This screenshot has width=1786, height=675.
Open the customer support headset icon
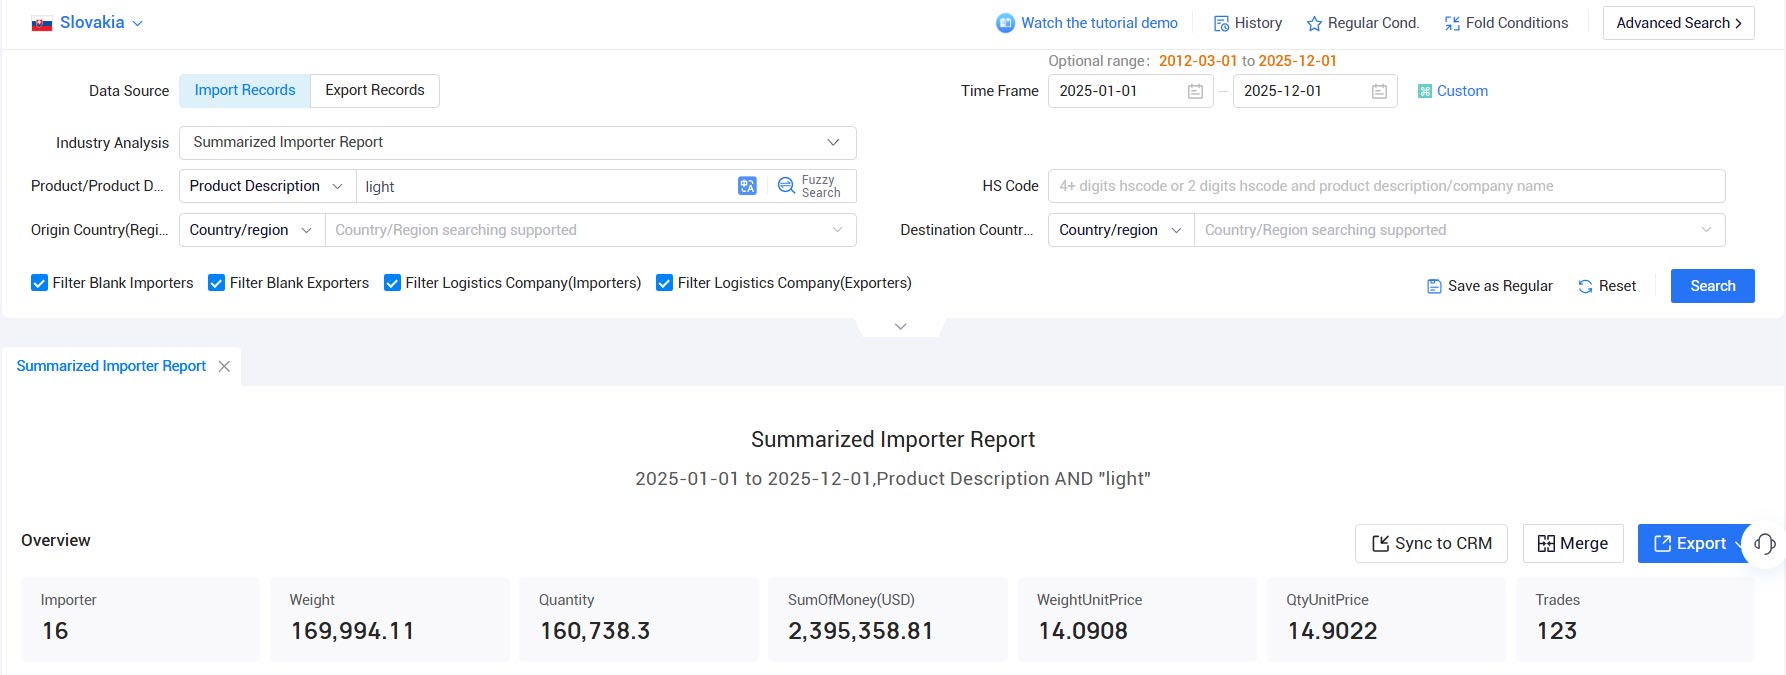(1764, 543)
